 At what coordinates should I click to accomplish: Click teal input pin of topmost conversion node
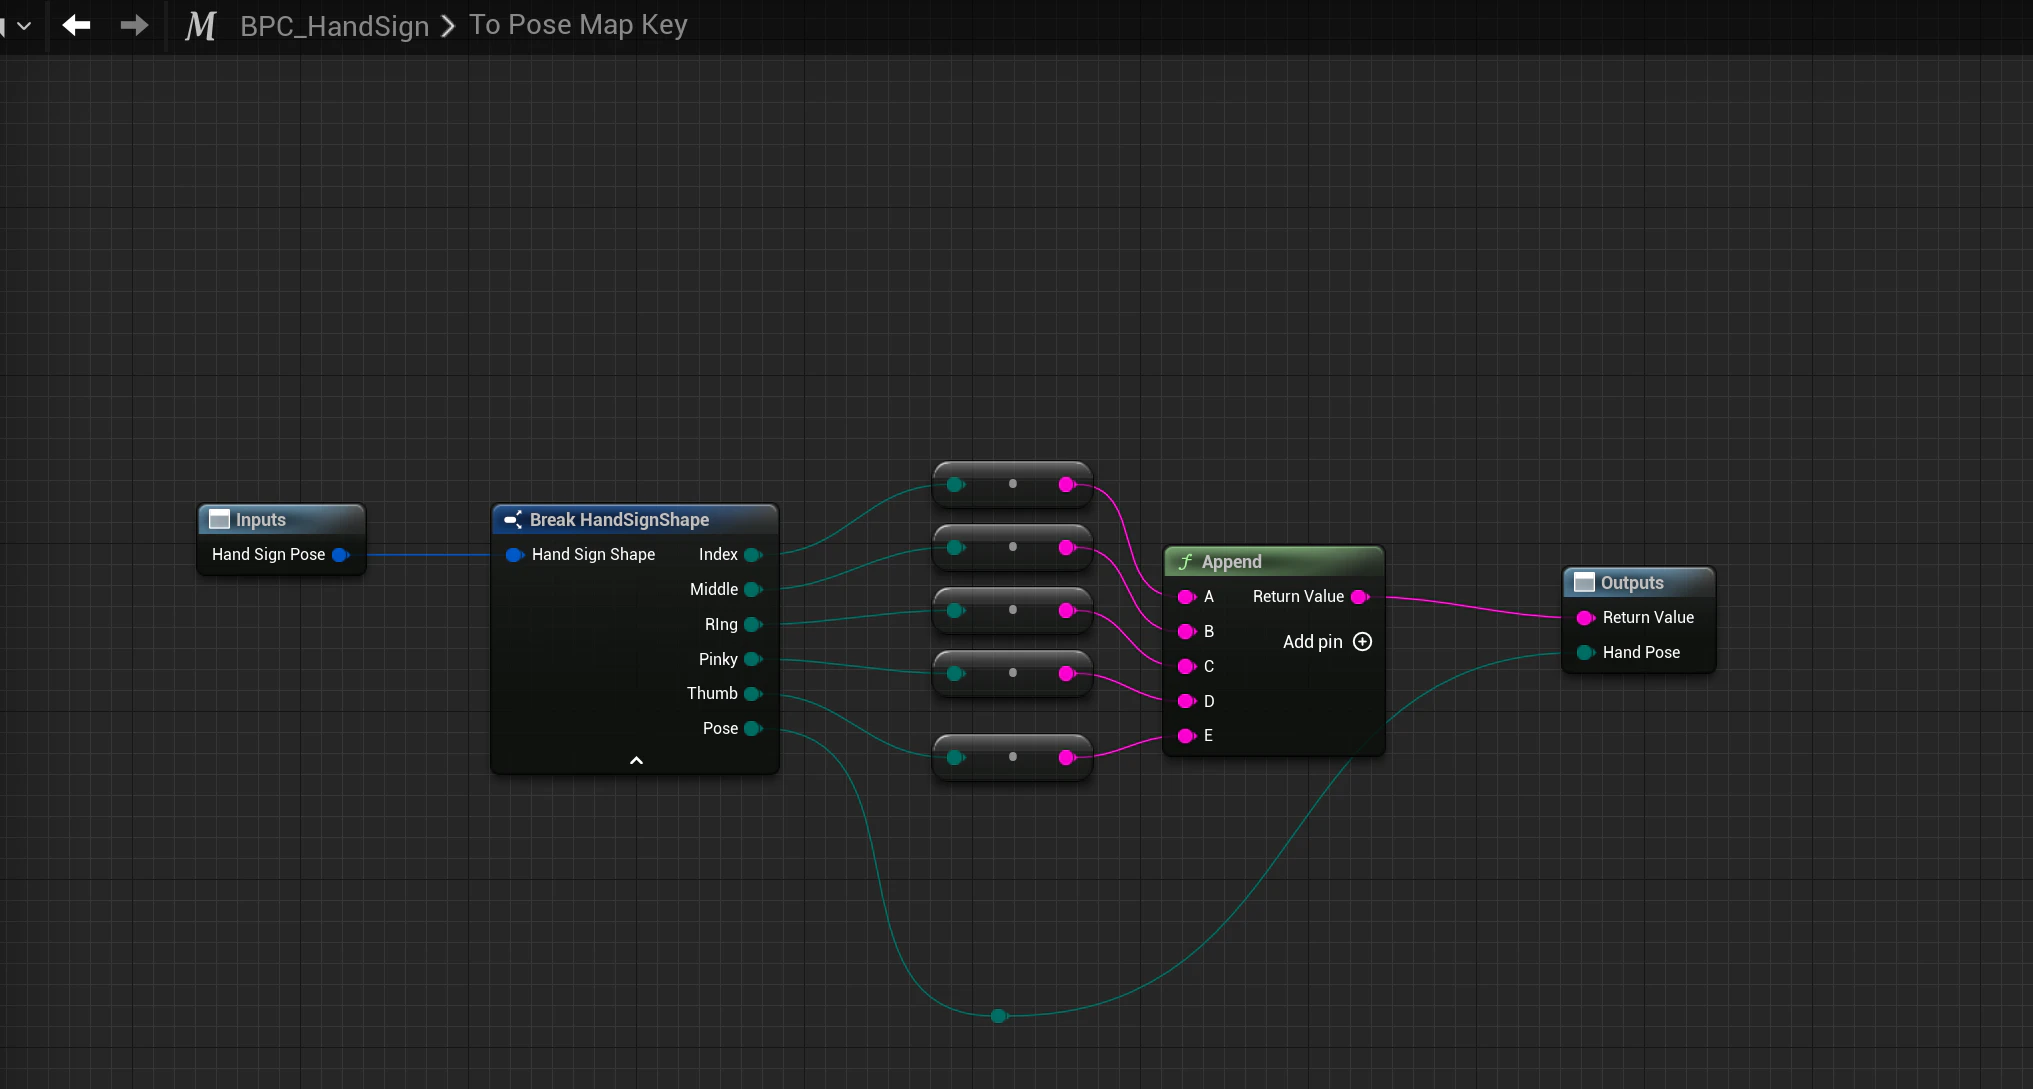coord(955,485)
